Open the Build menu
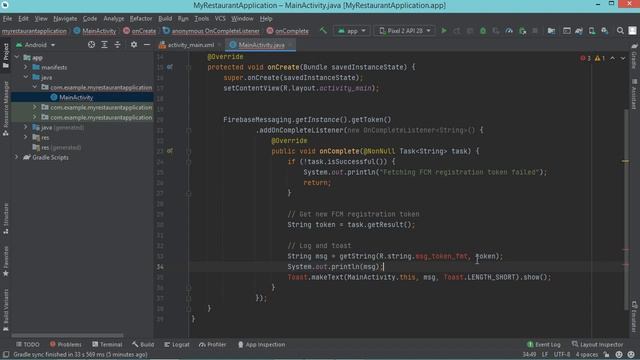640x360 pixels. (165, 18)
